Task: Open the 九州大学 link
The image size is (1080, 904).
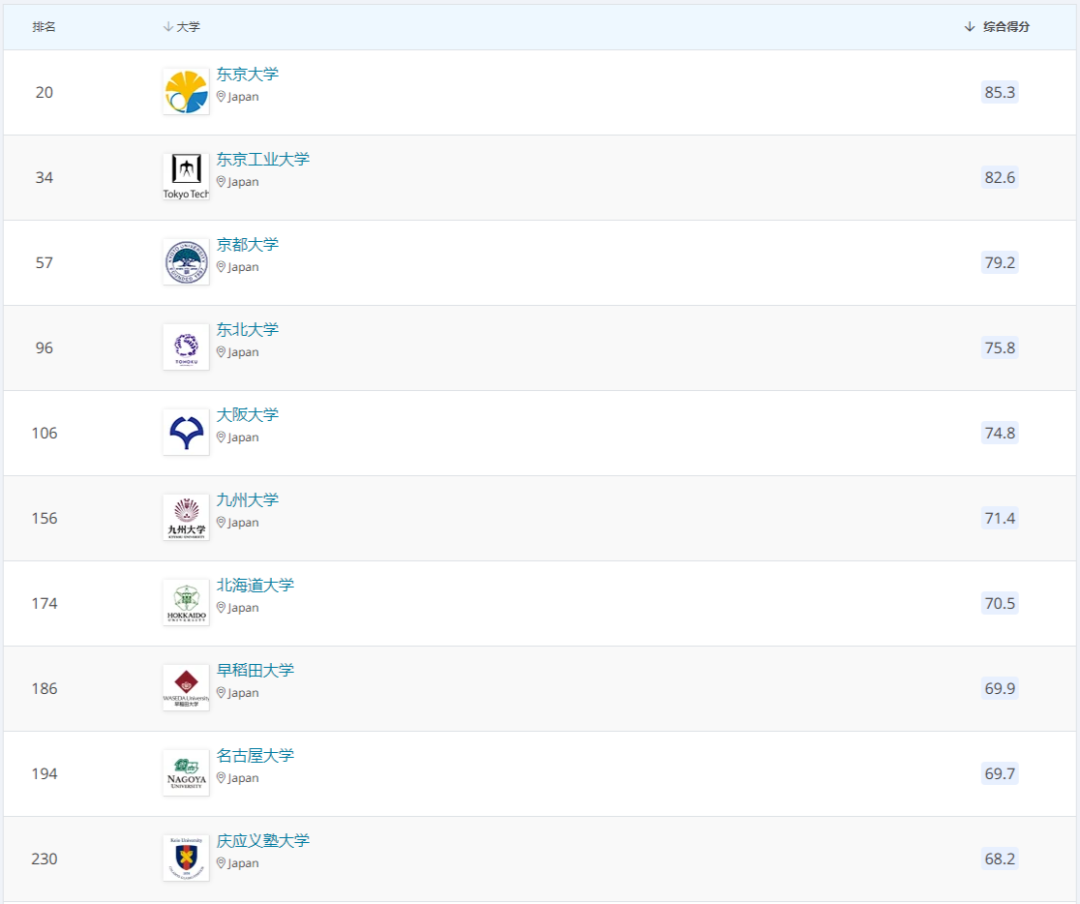Action: (247, 500)
